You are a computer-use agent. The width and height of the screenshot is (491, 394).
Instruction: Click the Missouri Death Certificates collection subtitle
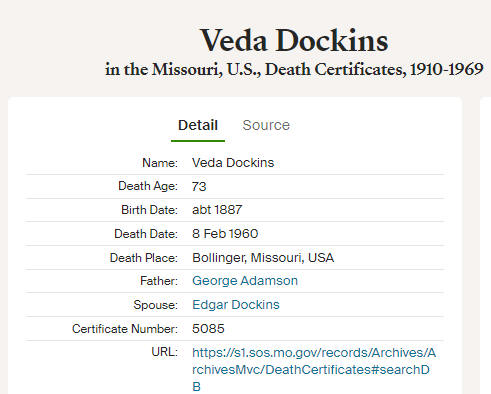(x=294, y=69)
